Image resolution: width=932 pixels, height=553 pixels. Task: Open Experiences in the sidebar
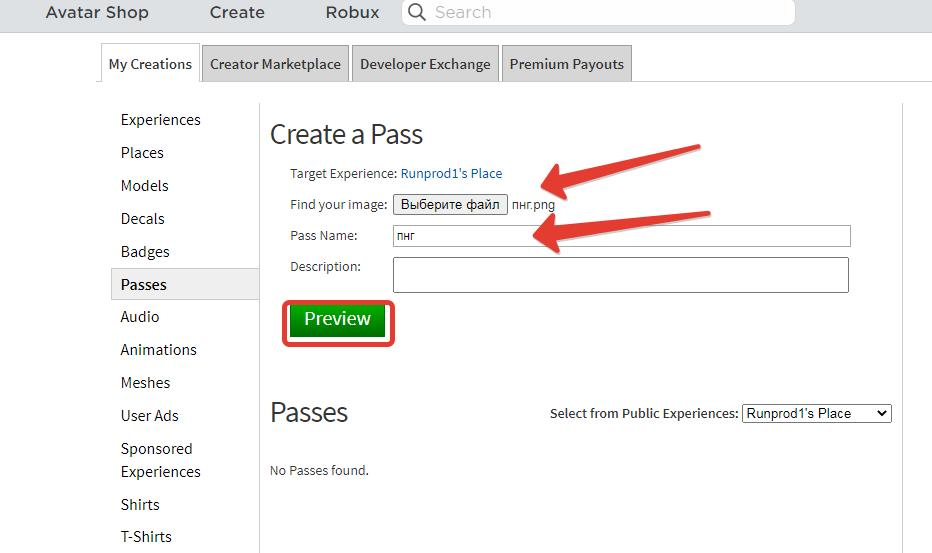tap(160, 120)
